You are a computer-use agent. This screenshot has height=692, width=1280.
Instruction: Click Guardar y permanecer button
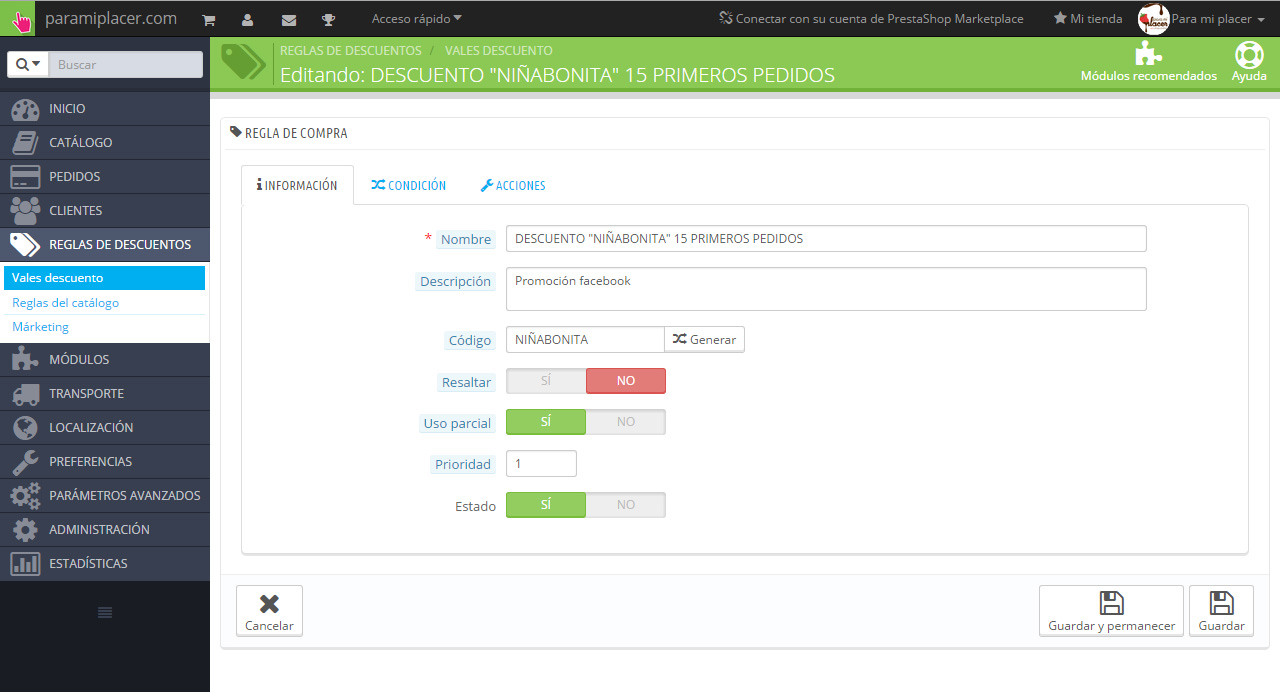coord(1111,611)
